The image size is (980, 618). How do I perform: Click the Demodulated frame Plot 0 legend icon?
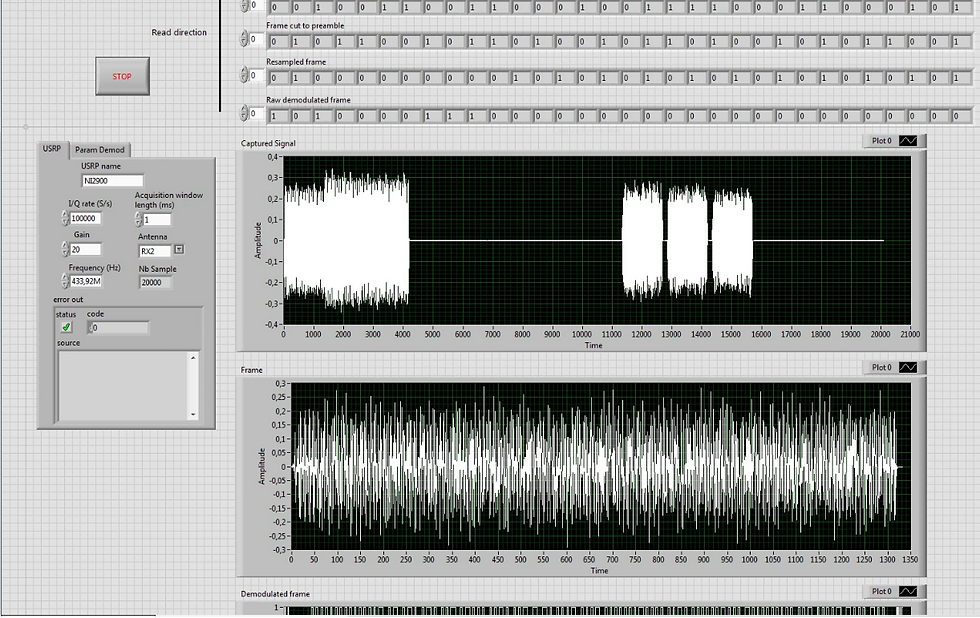908,591
